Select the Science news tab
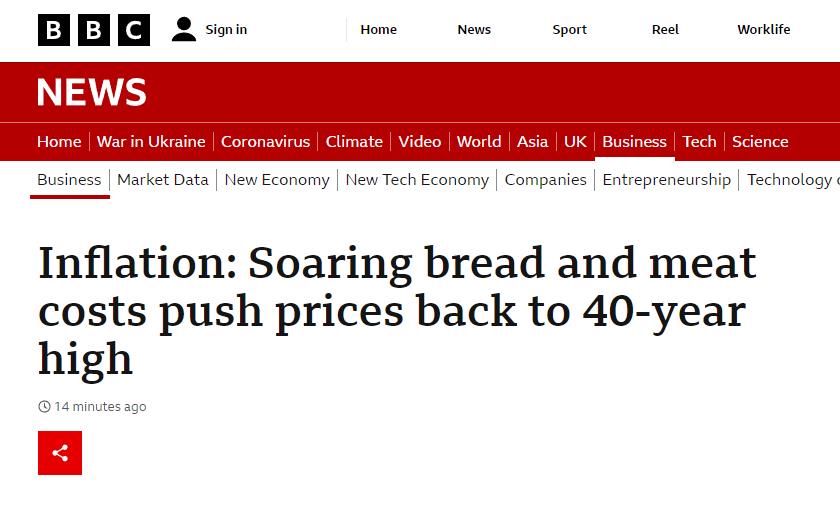This screenshot has width=840, height=508. [x=760, y=141]
